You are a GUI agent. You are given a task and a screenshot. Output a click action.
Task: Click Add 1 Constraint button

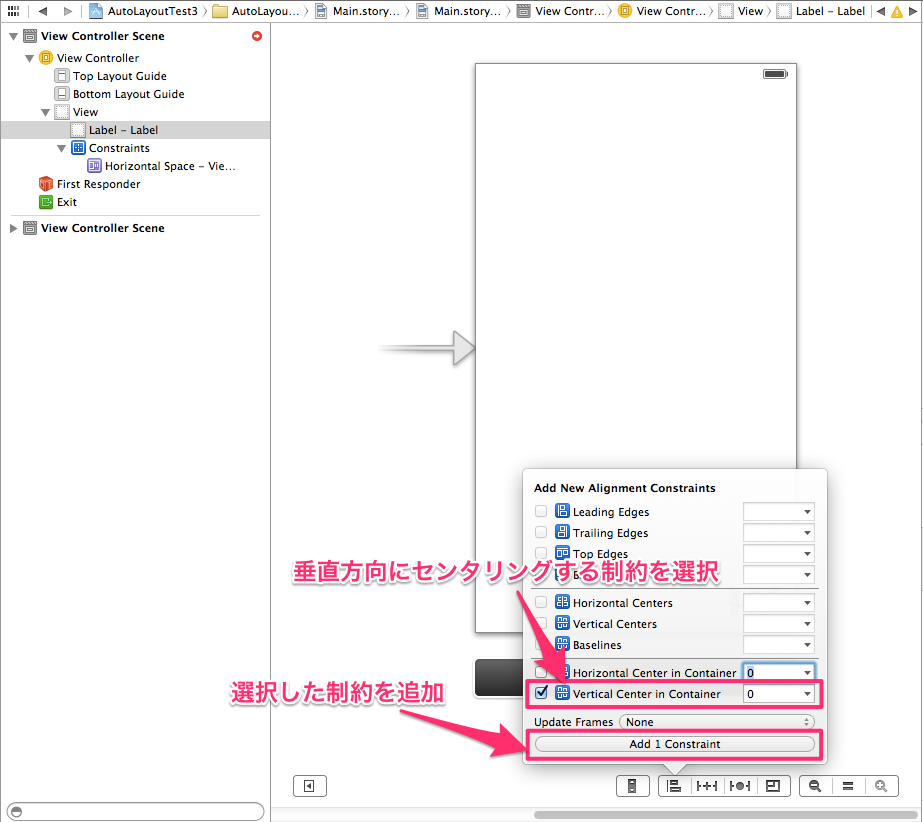coord(675,744)
